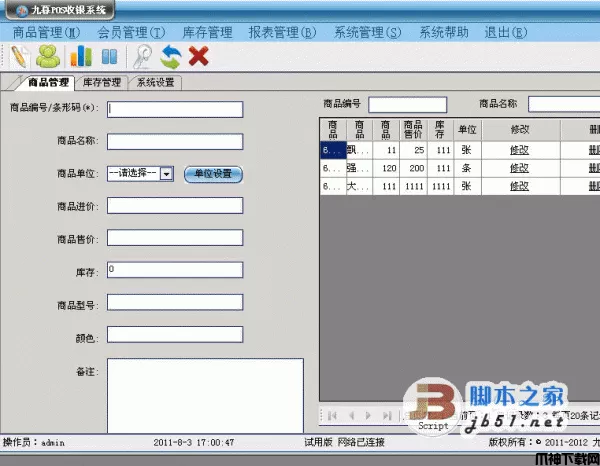Go to first page in pager
This screenshot has height=466, width=600.
click(332, 415)
